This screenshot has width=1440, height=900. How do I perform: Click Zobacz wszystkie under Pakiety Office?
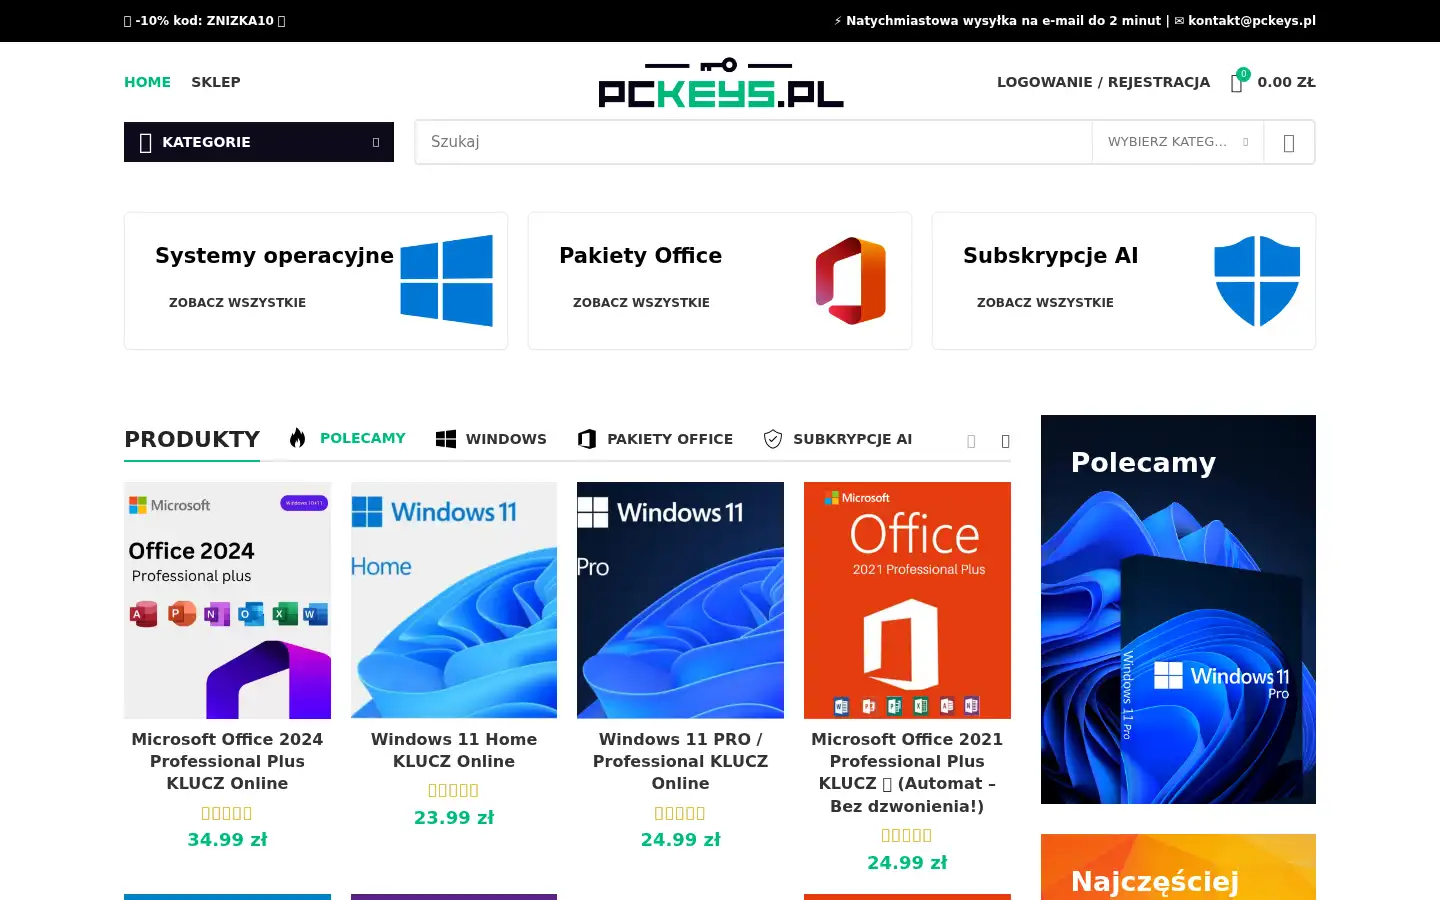point(641,302)
